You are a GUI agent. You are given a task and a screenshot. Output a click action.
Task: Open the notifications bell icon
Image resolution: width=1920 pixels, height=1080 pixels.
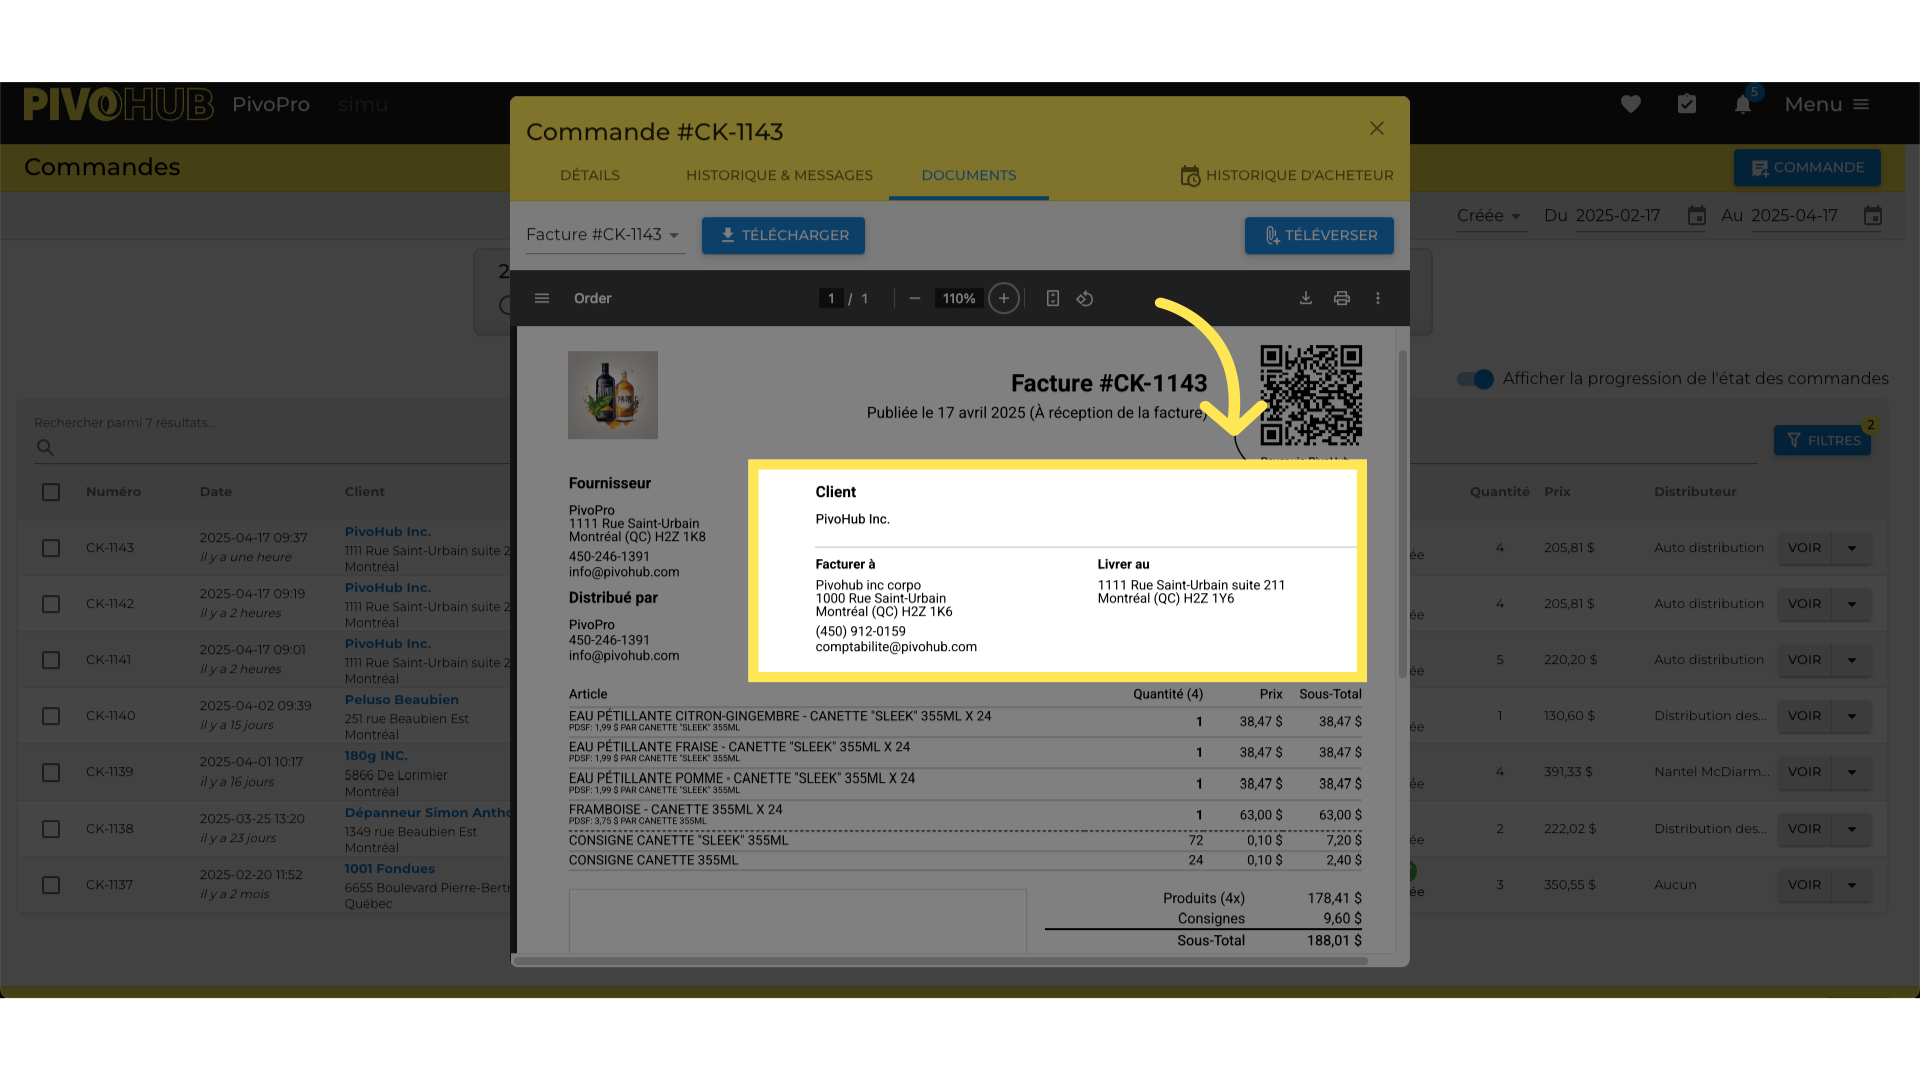[x=1743, y=105]
